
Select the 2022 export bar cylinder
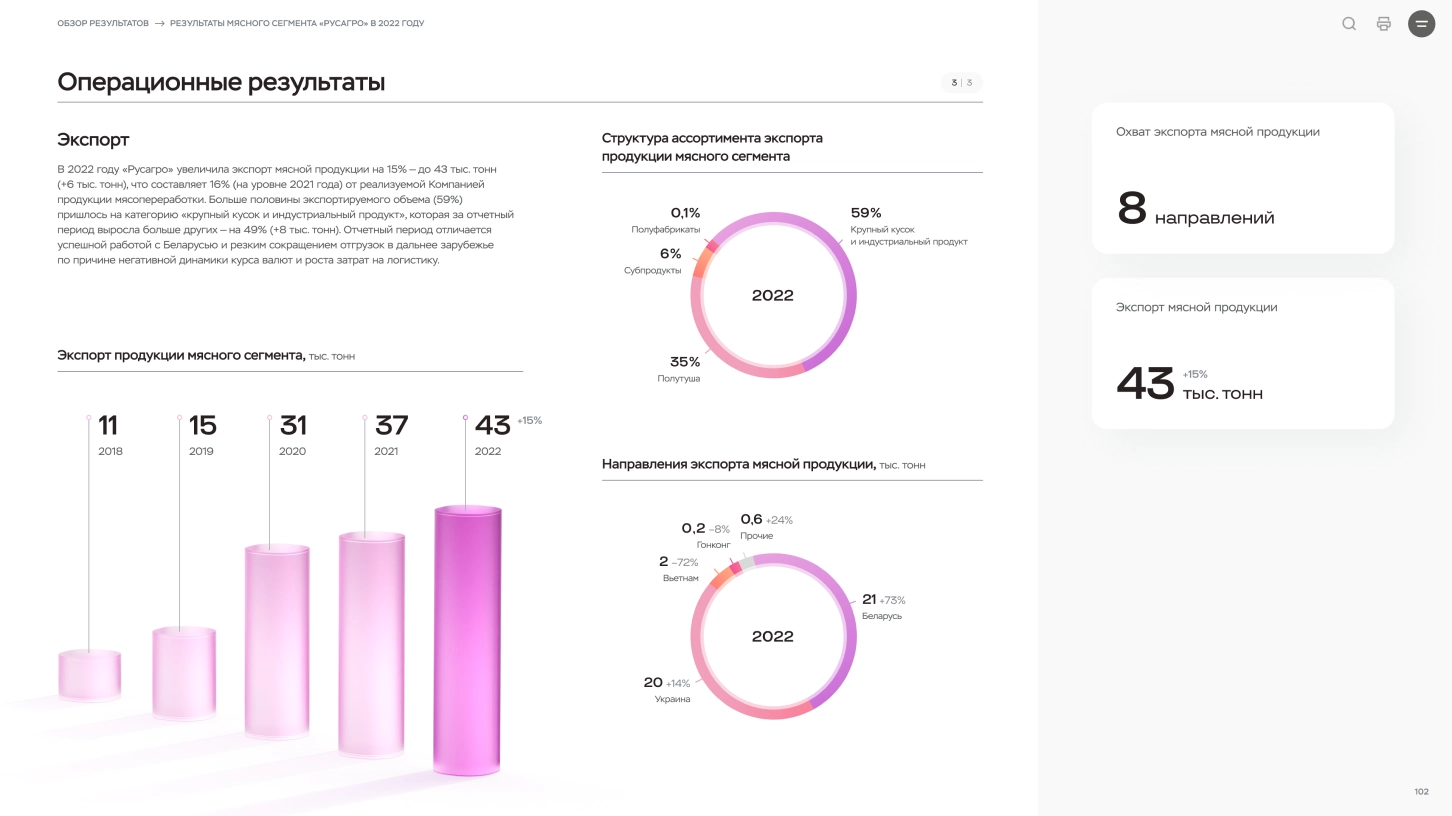[467, 640]
